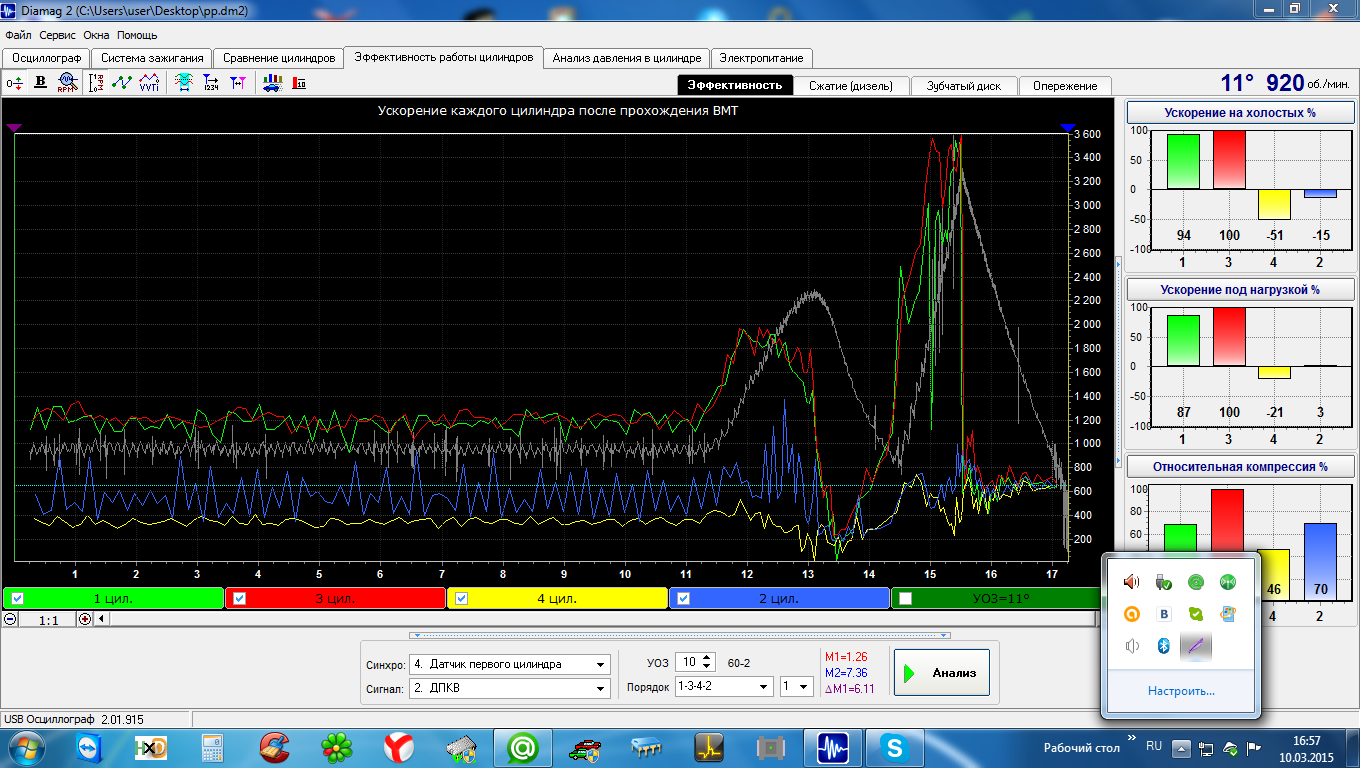Image resolution: width=1360 pixels, height=768 pixels.
Task: Click the Настроить... link in tray popup
Action: coord(1181,691)
